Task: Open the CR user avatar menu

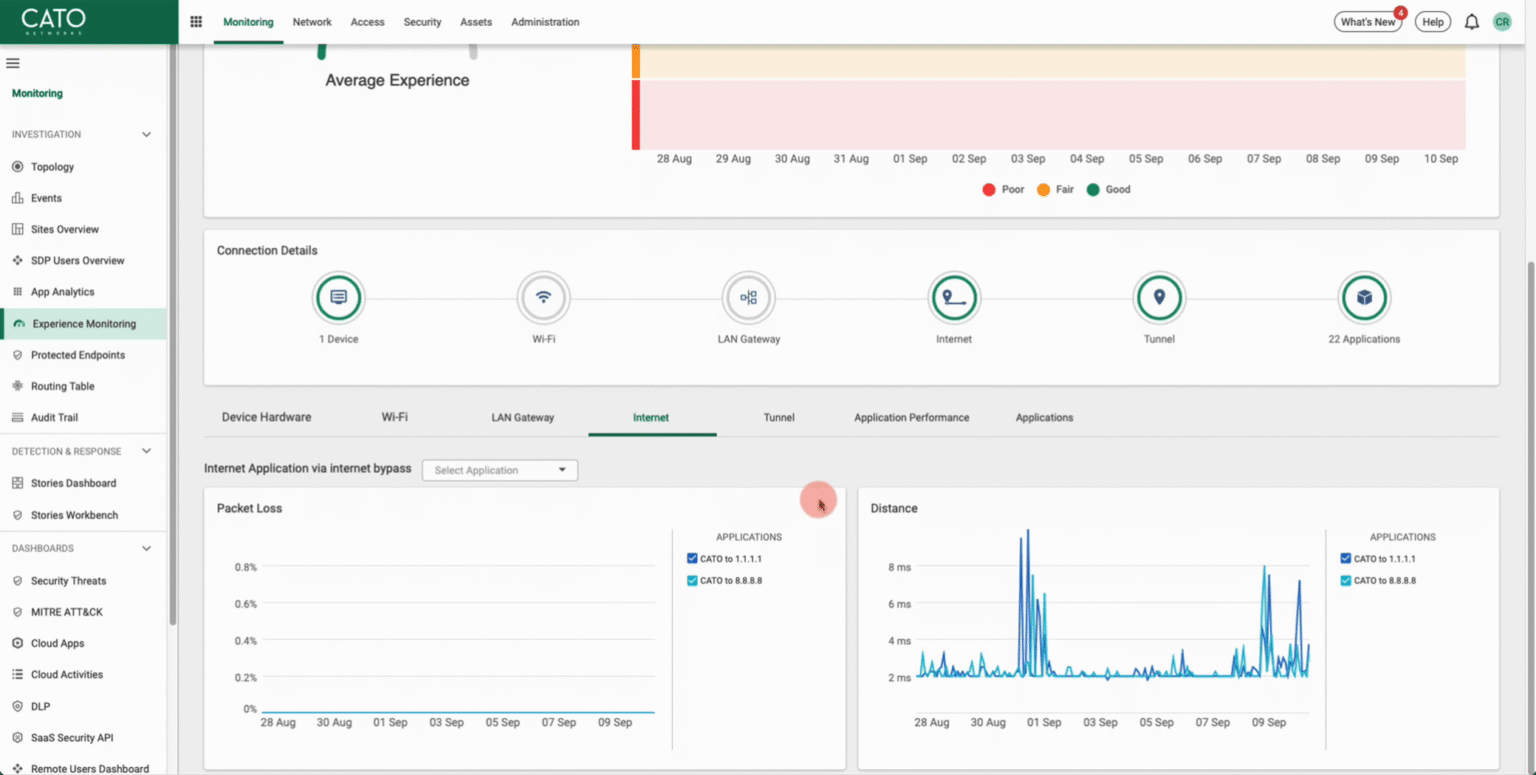Action: pyautogui.click(x=1501, y=22)
